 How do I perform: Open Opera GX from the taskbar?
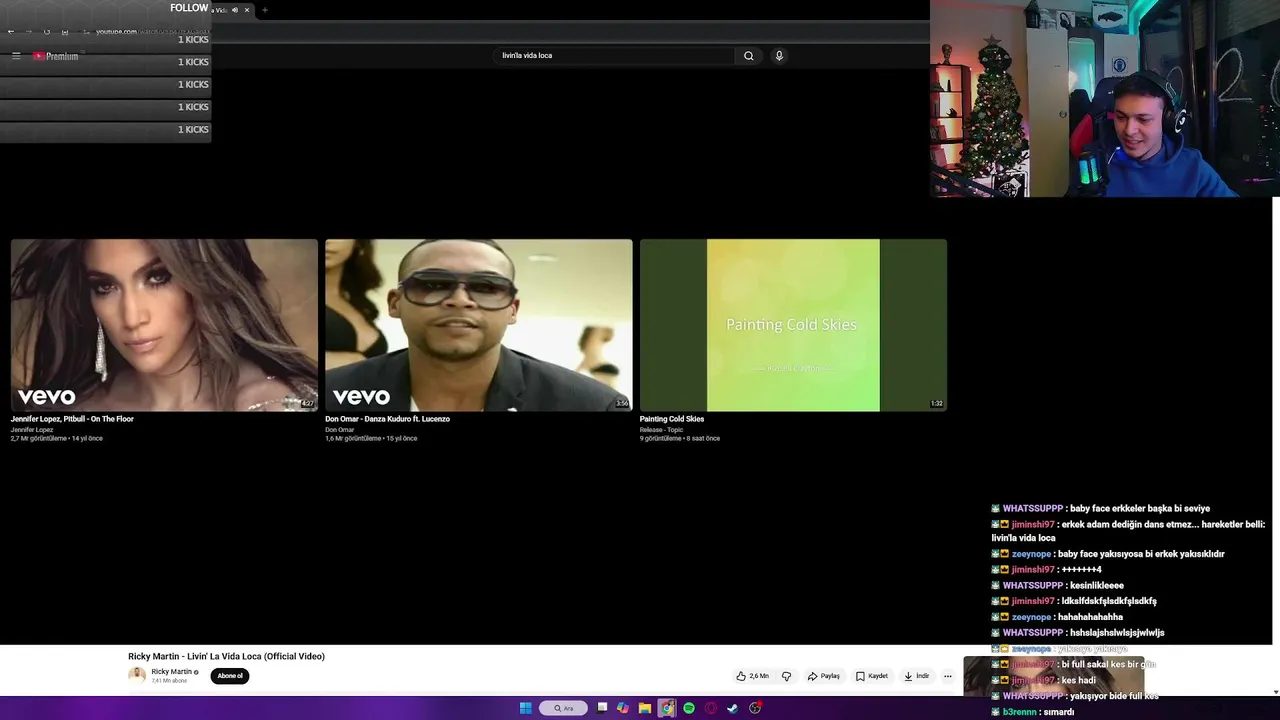[711, 708]
